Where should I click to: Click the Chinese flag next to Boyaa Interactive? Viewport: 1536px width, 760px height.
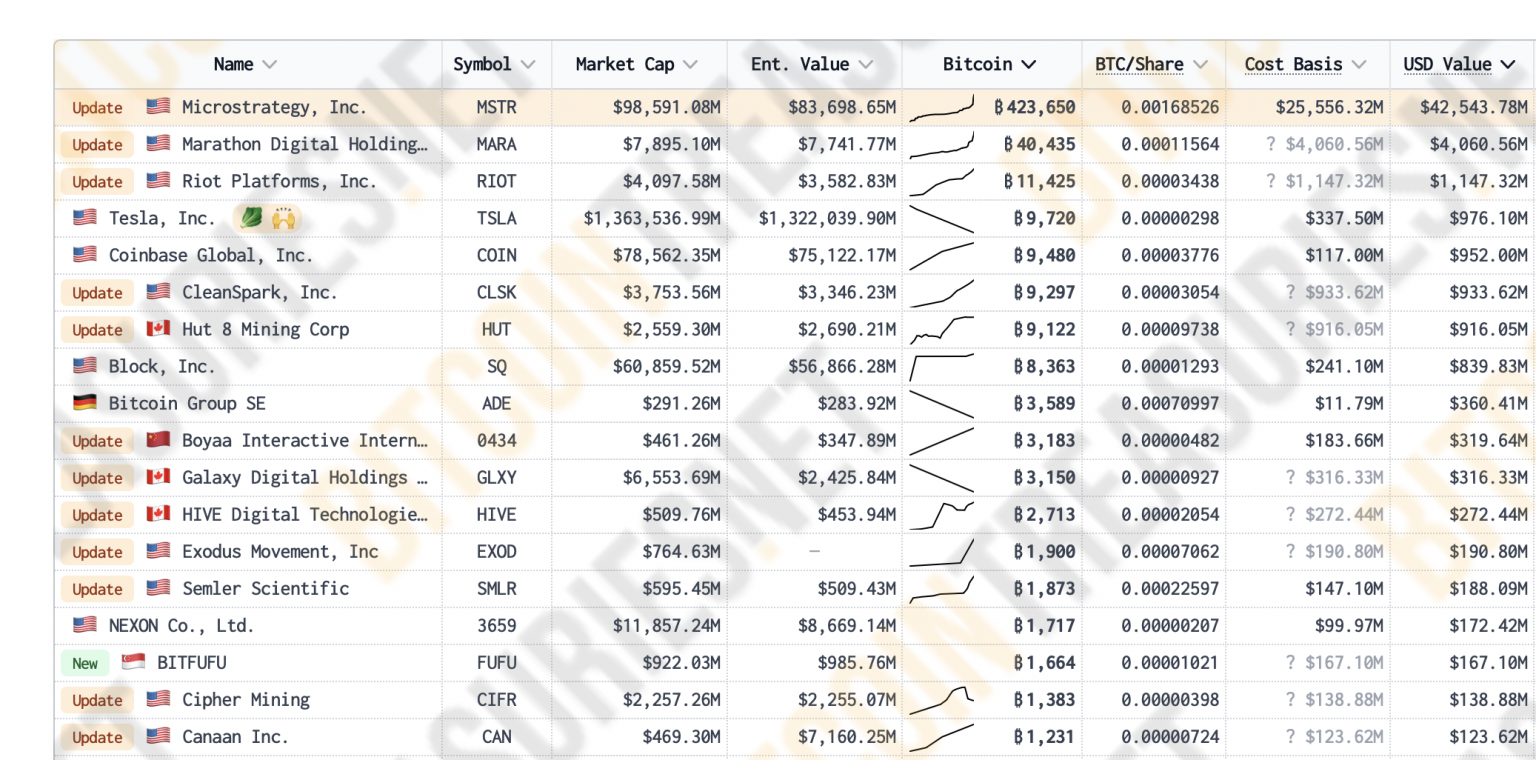(x=158, y=440)
